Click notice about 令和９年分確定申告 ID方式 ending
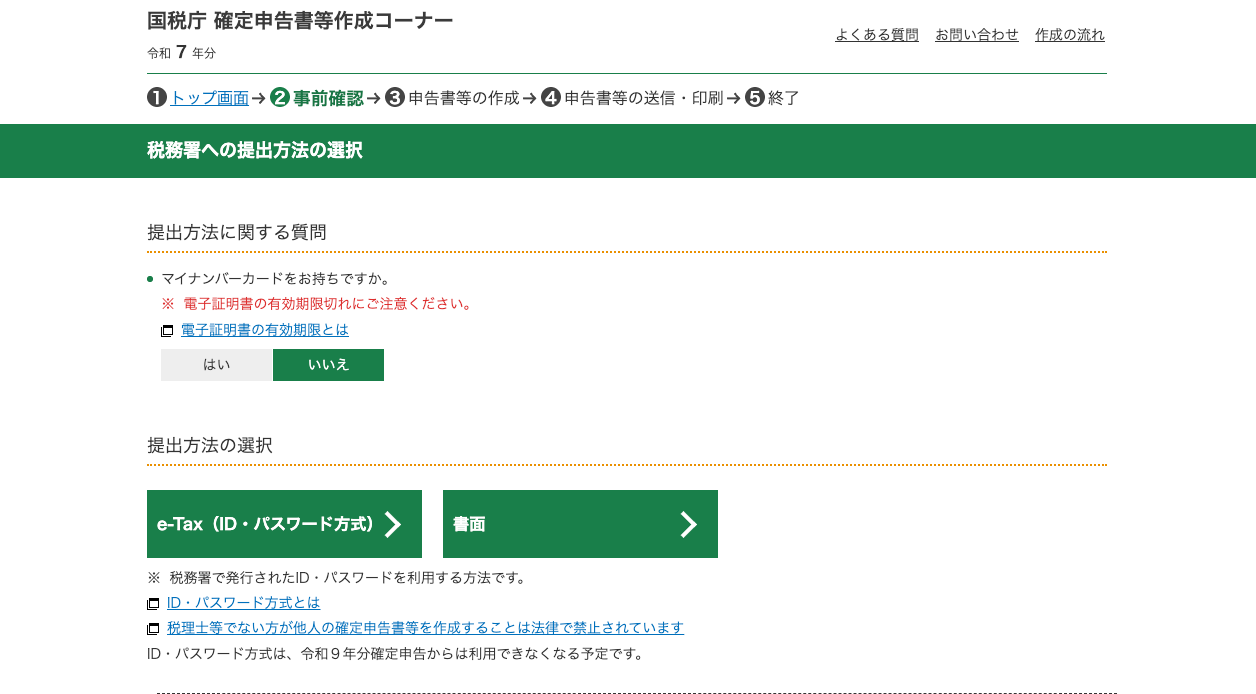 pos(398,654)
